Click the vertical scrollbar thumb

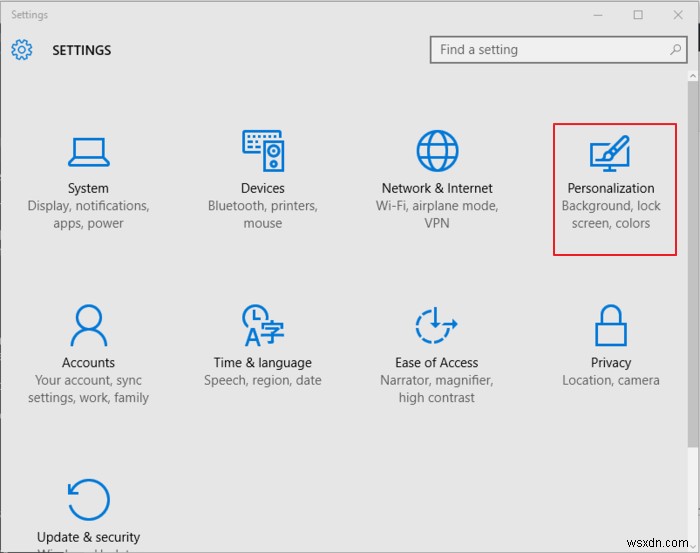tap(692, 263)
